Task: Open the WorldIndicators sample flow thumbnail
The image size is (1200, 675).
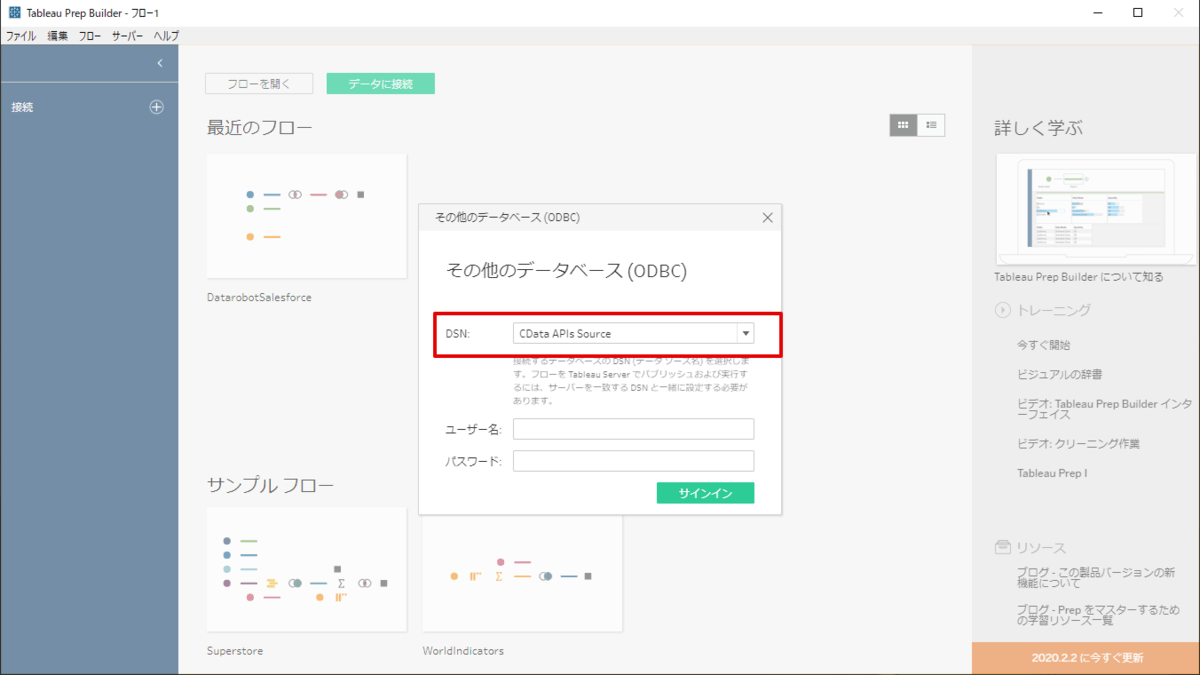Action: [522, 573]
